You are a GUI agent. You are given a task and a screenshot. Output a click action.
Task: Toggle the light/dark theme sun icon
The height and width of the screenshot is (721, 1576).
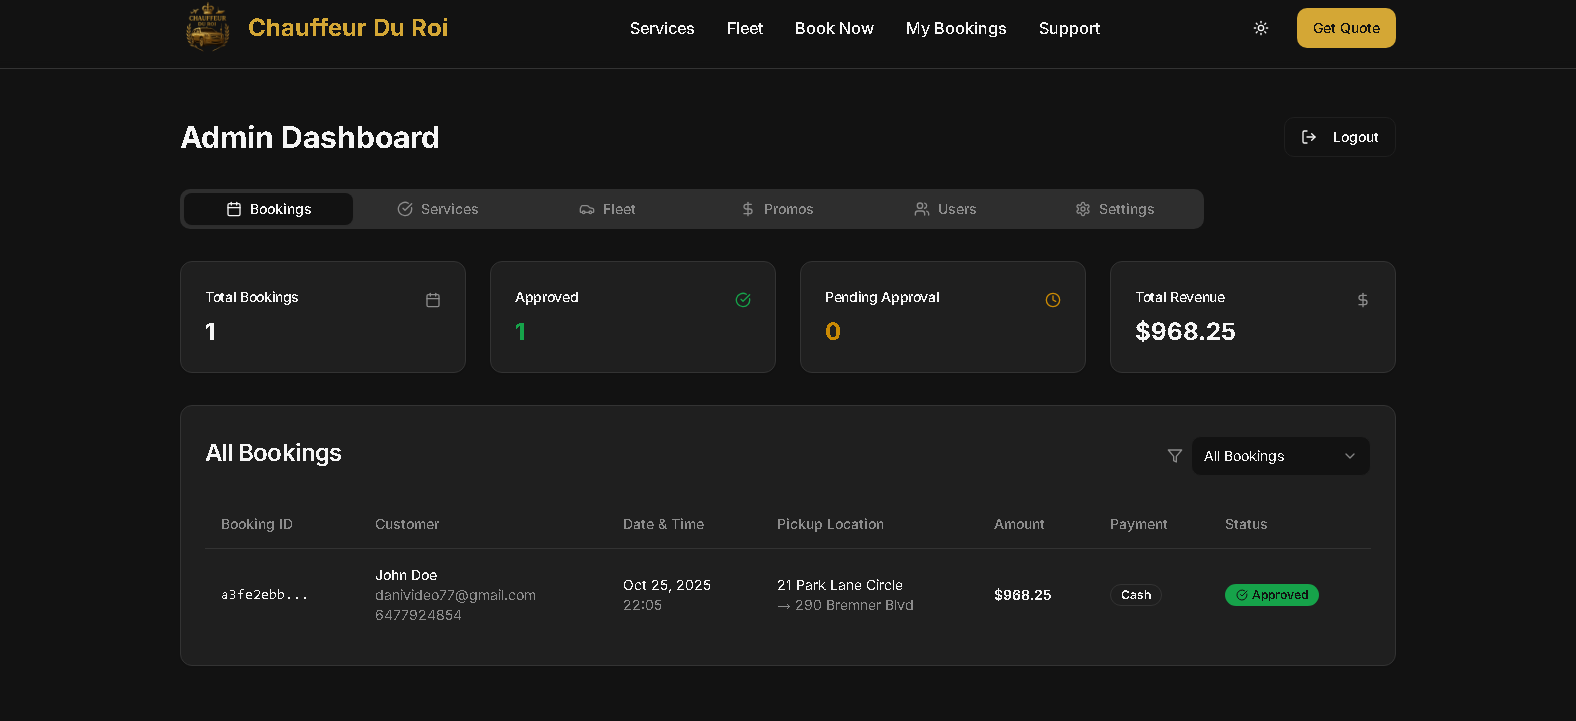tap(1260, 28)
